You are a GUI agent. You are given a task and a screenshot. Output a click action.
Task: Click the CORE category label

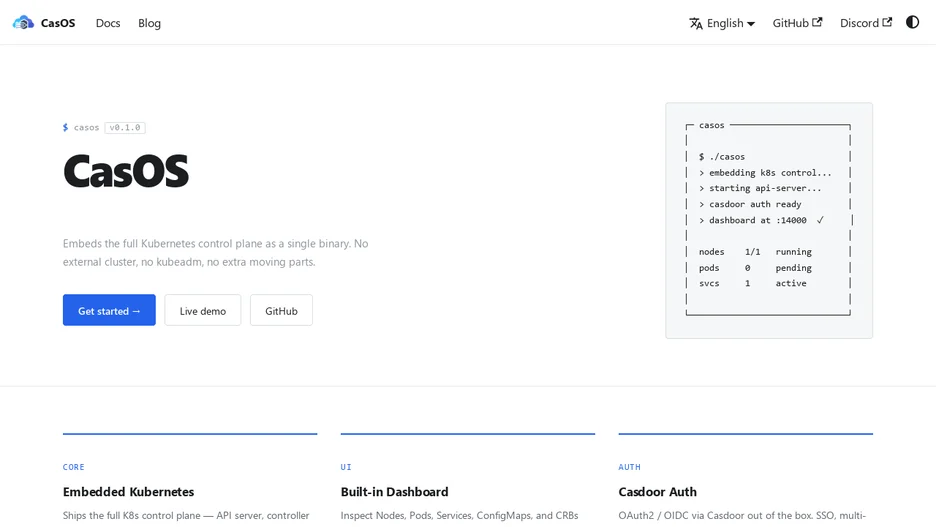[x=73, y=467]
